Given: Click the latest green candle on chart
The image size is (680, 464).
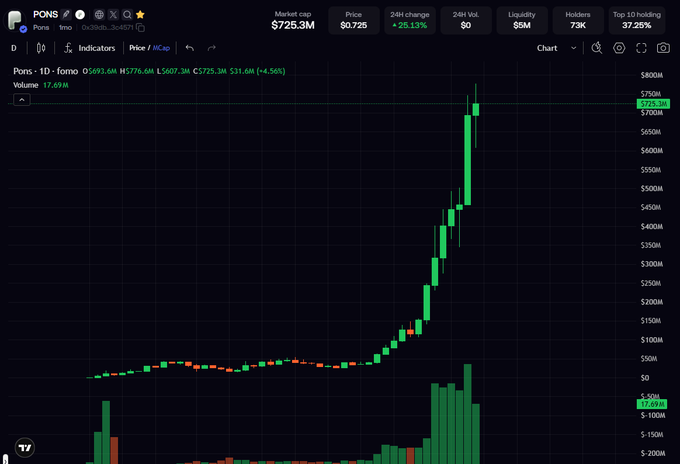Looking at the screenshot, I should pyautogui.click(x=476, y=110).
